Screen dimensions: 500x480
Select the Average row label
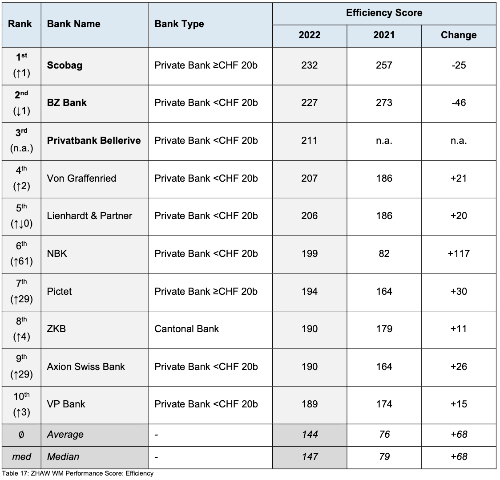tap(65, 435)
